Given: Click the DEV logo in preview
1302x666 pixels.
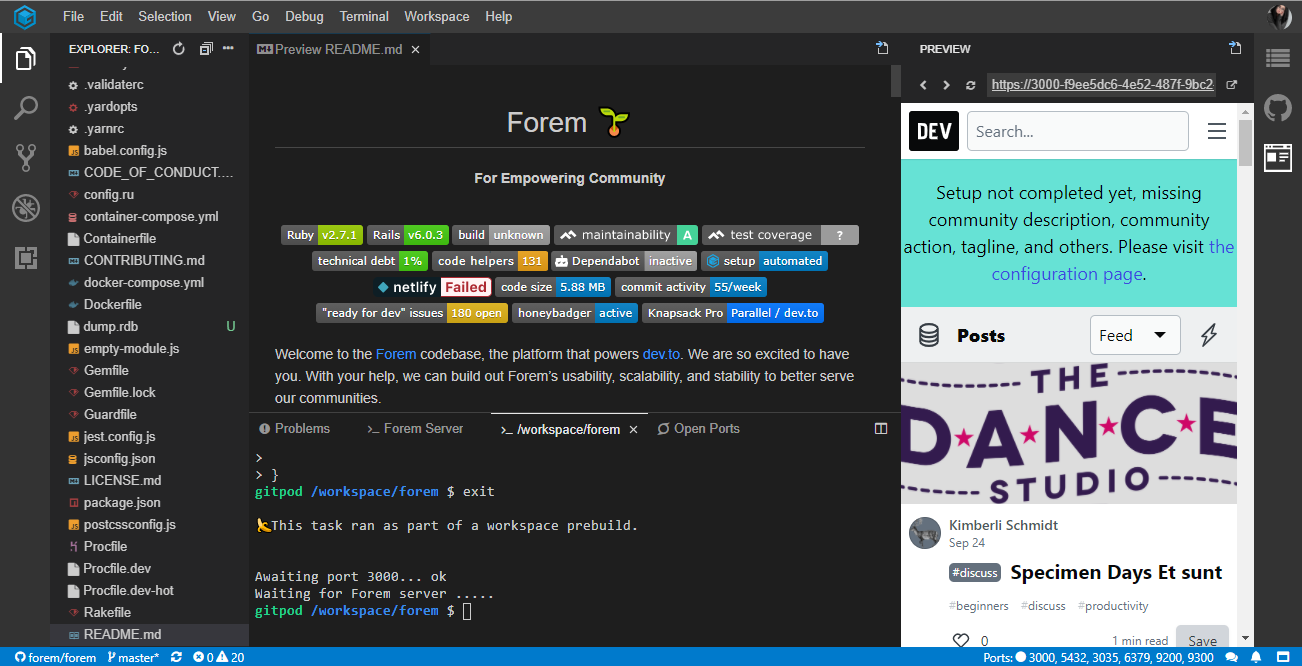Looking at the screenshot, I should tap(934, 131).
